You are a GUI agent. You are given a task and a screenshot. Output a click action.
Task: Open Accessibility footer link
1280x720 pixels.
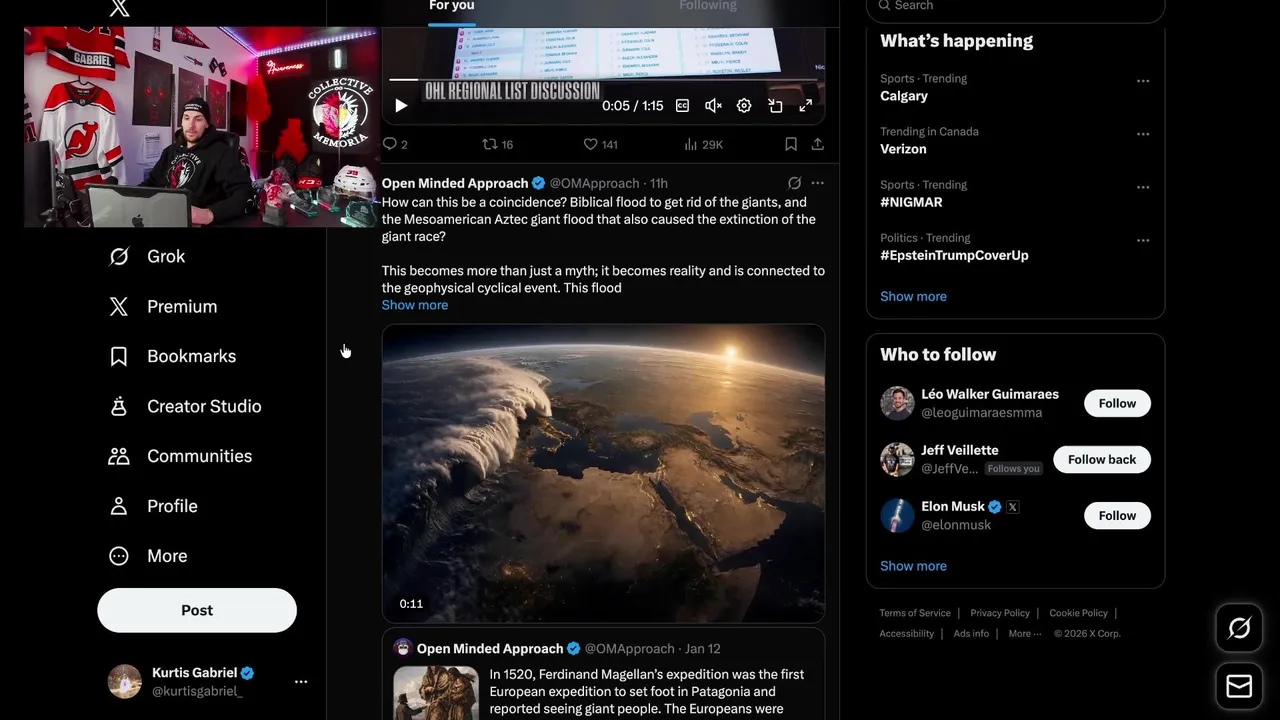point(907,633)
